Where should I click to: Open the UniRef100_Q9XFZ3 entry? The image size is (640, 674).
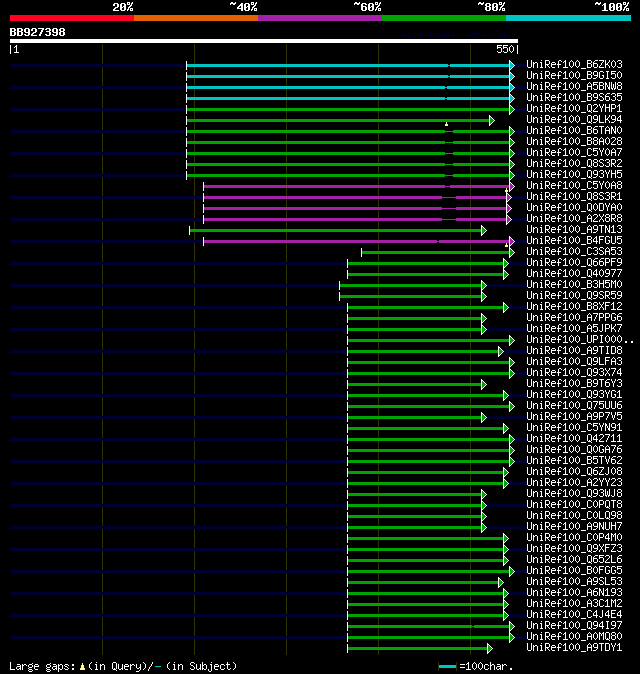point(574,548)
